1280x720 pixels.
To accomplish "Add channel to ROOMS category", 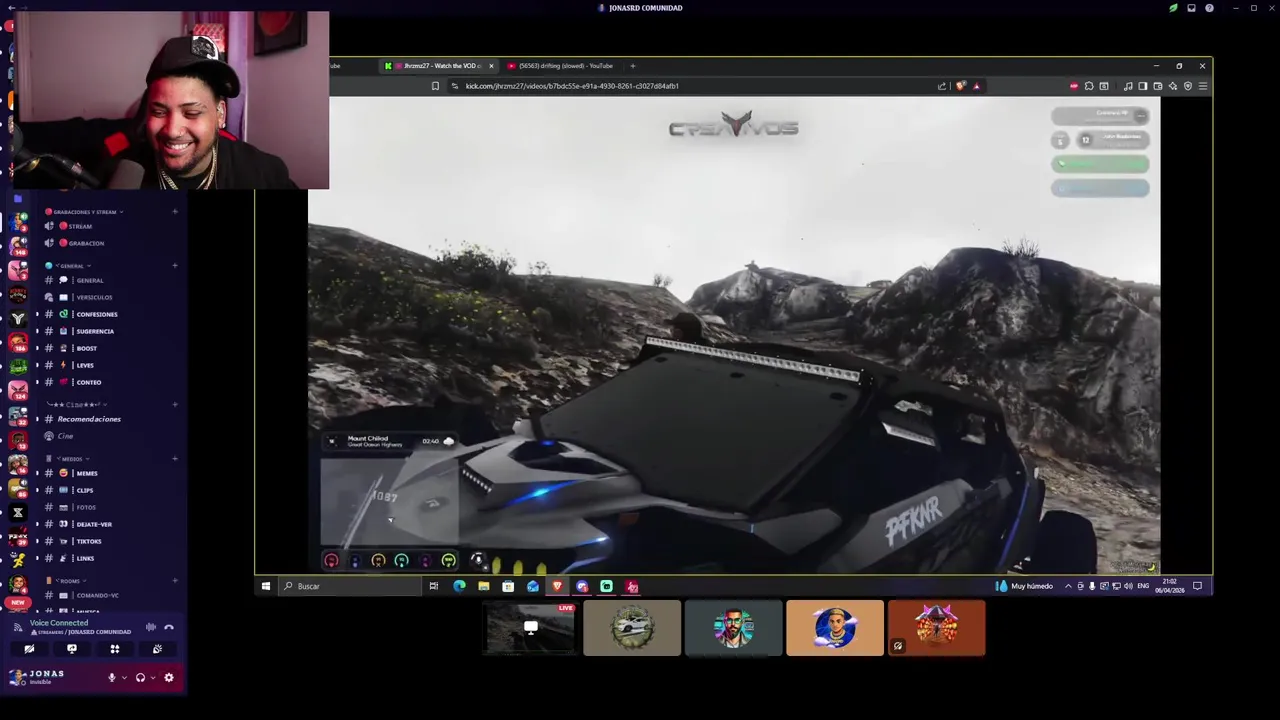I will 175,581.
